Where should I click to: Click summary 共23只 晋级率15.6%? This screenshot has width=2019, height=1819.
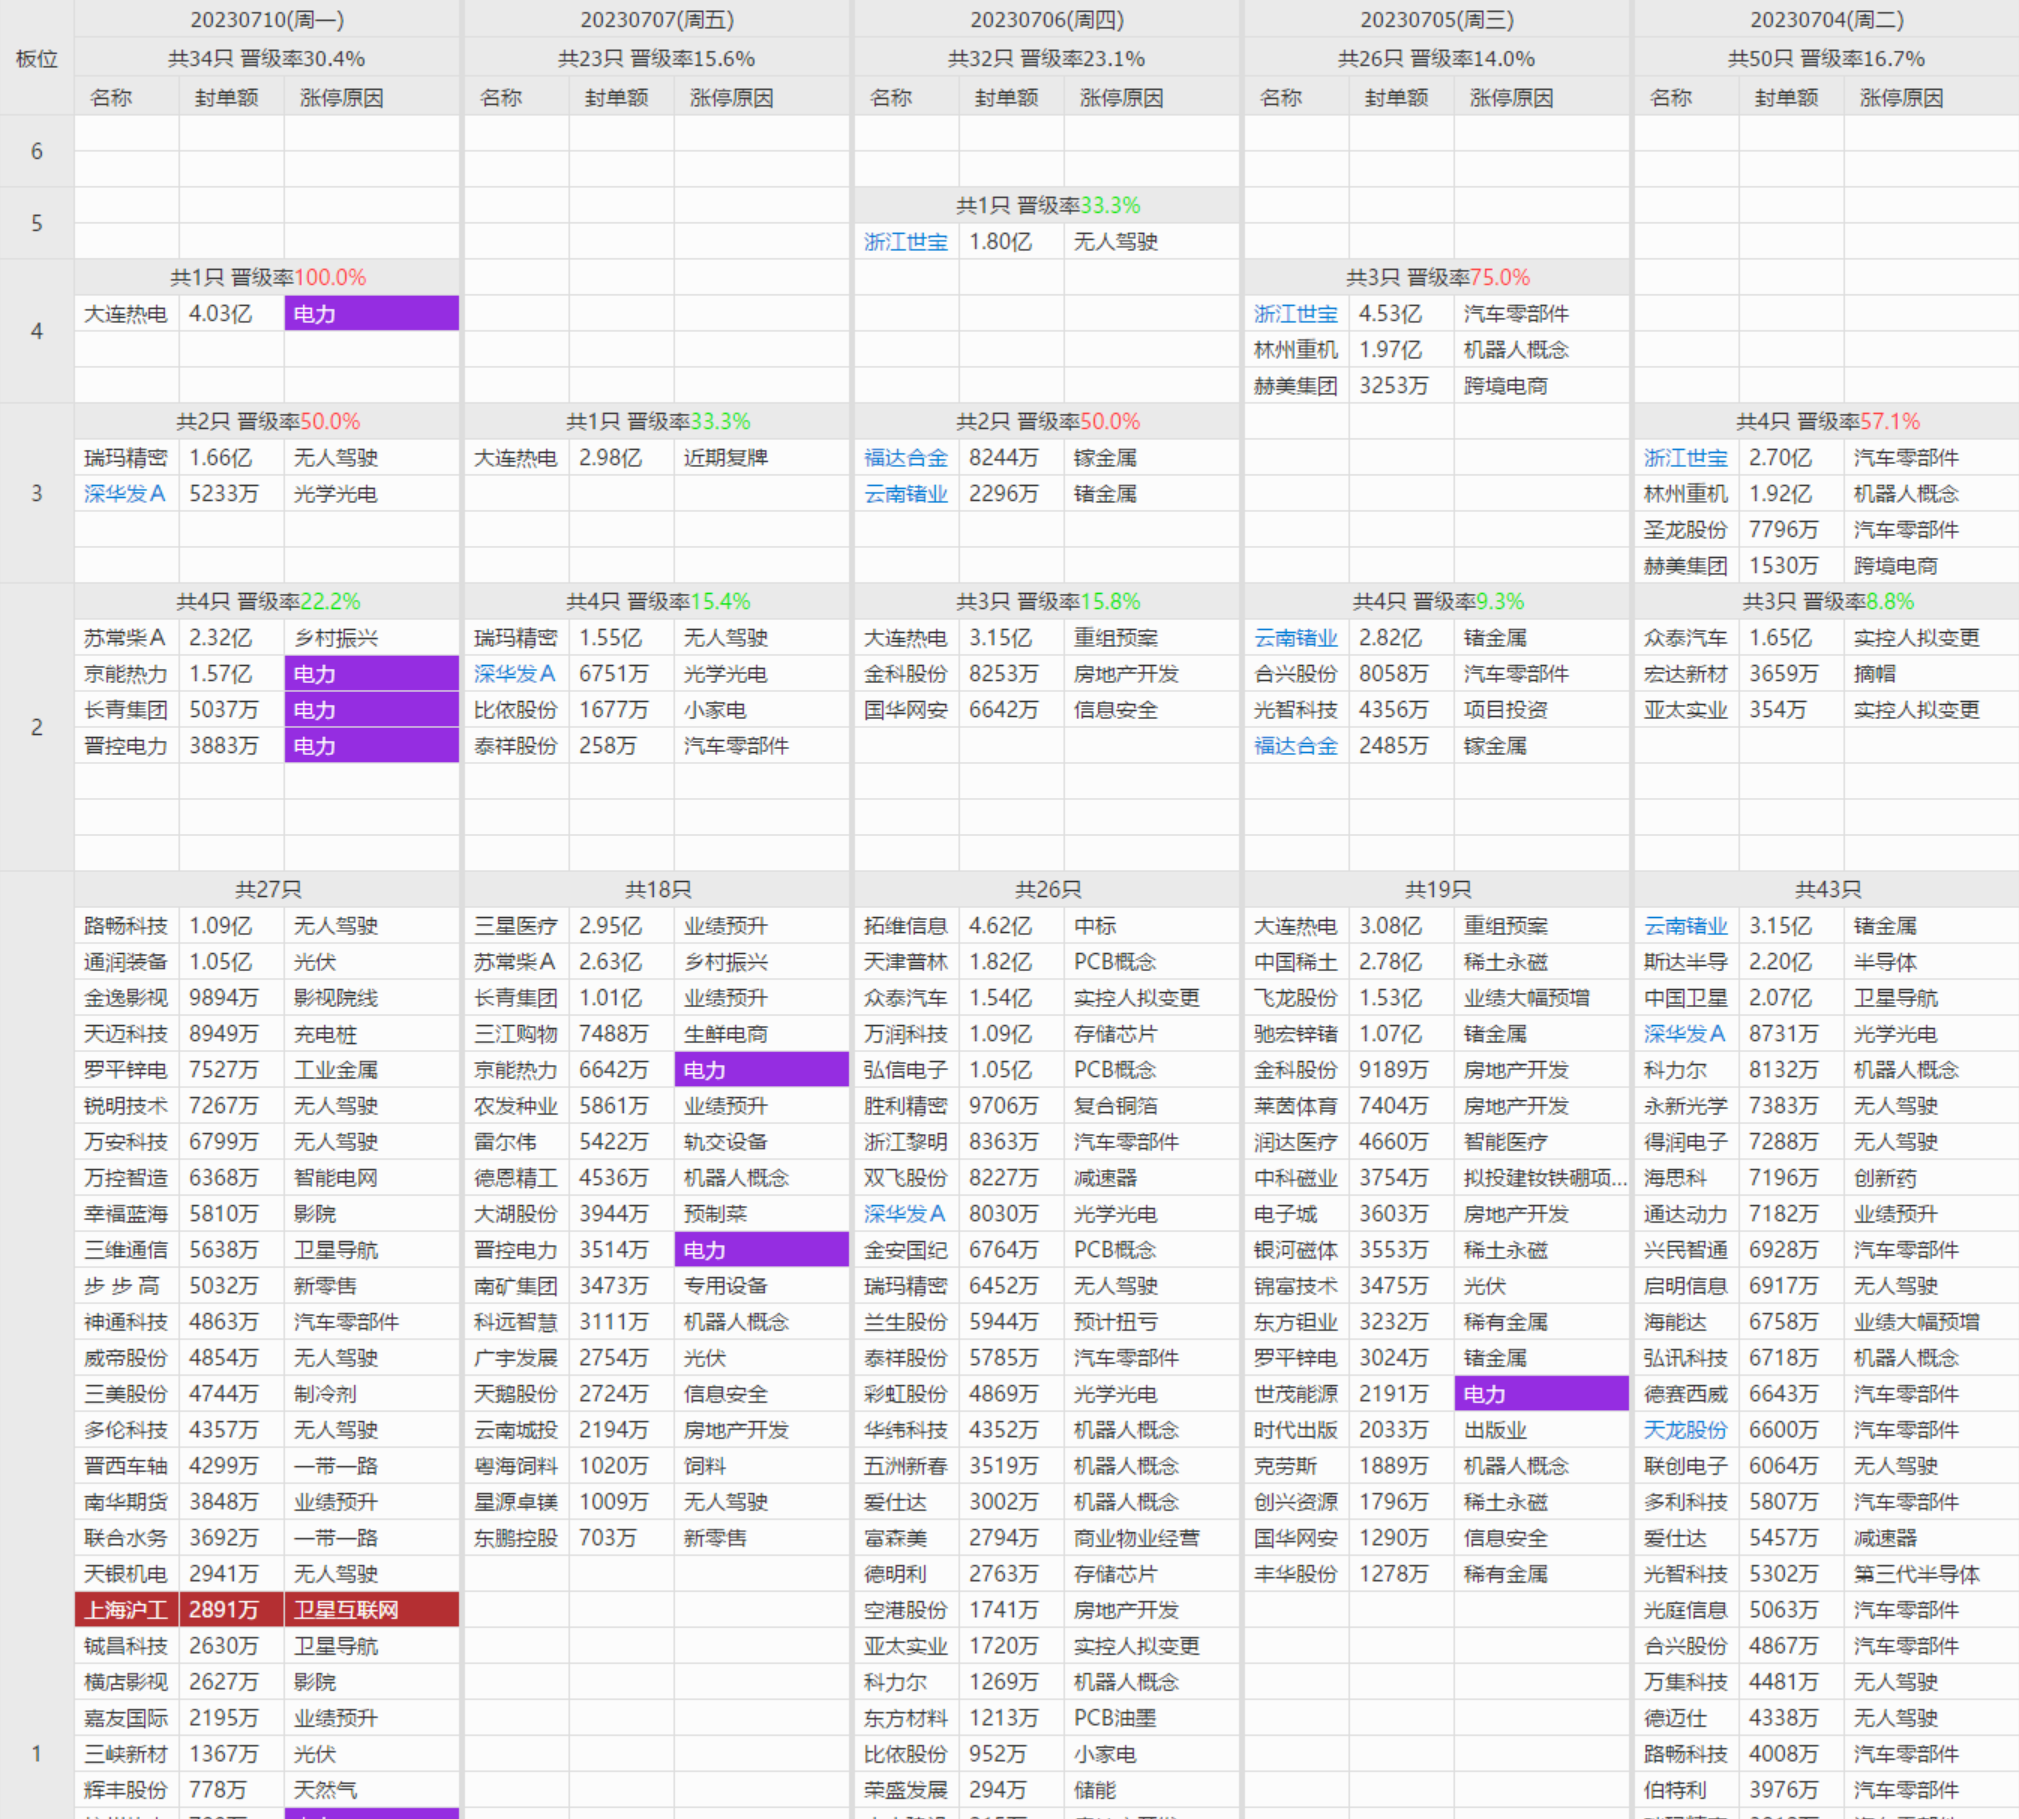pyautogui.click(x=657, y=58)
